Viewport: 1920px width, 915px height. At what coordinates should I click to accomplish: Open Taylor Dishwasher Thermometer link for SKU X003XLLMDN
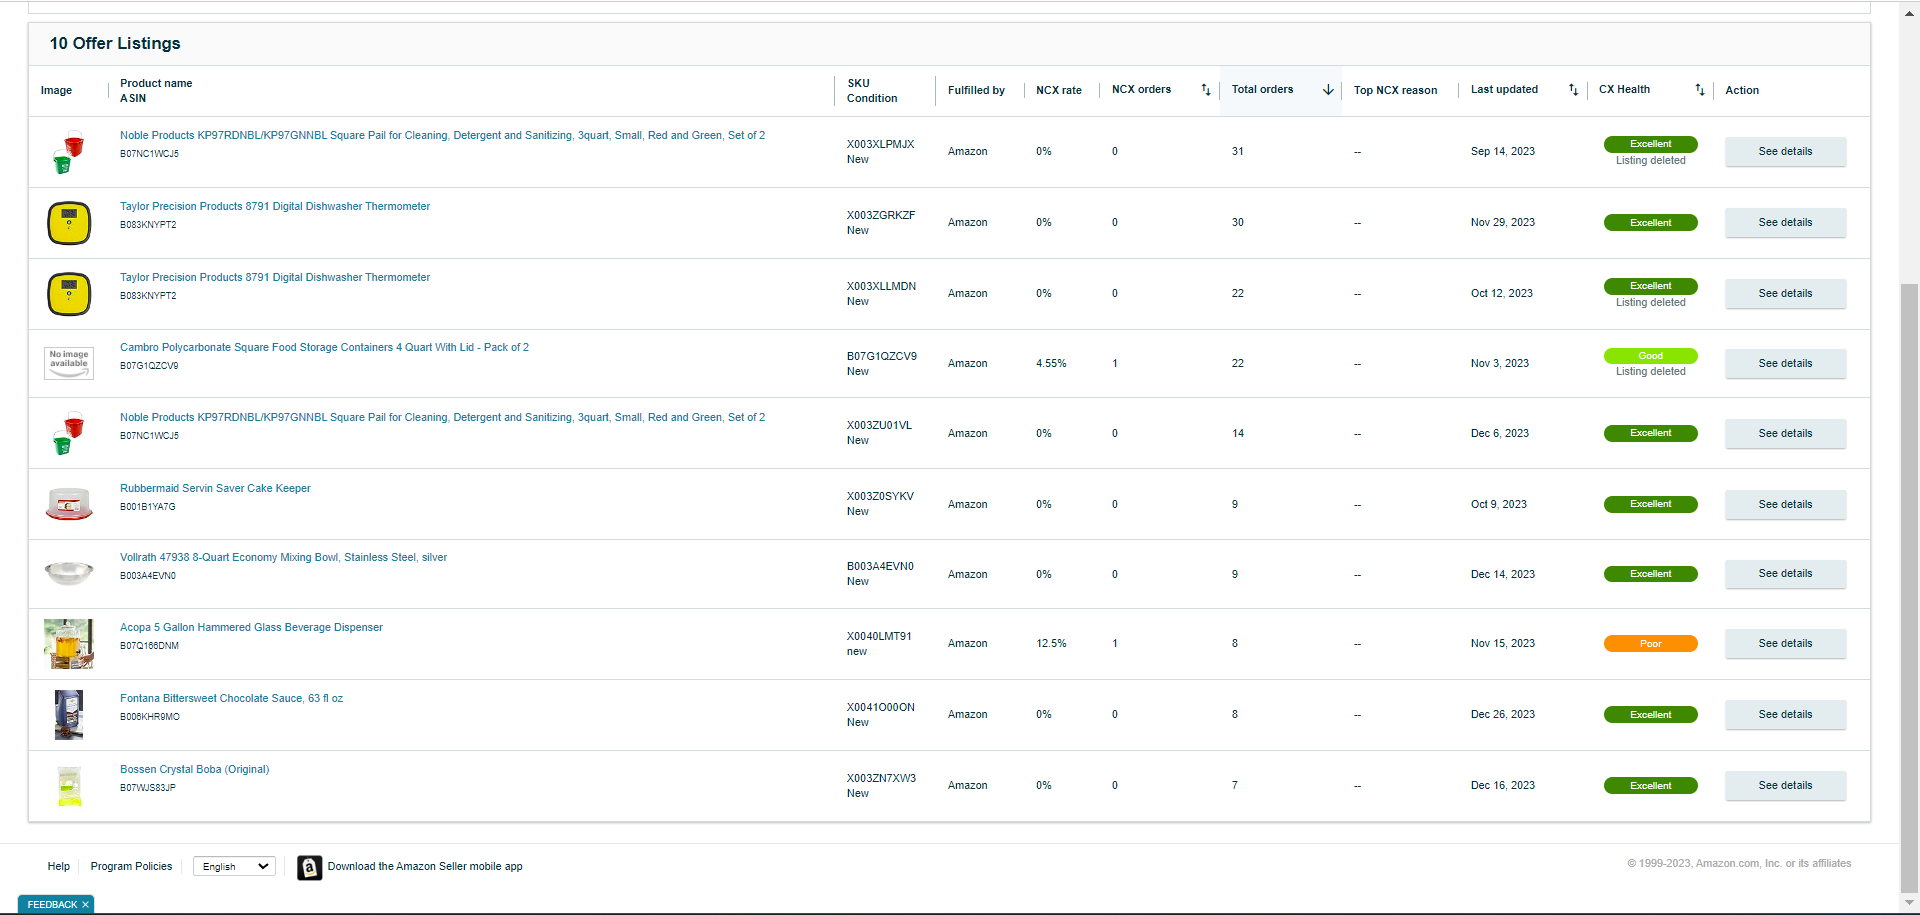(x=275, y=278)
